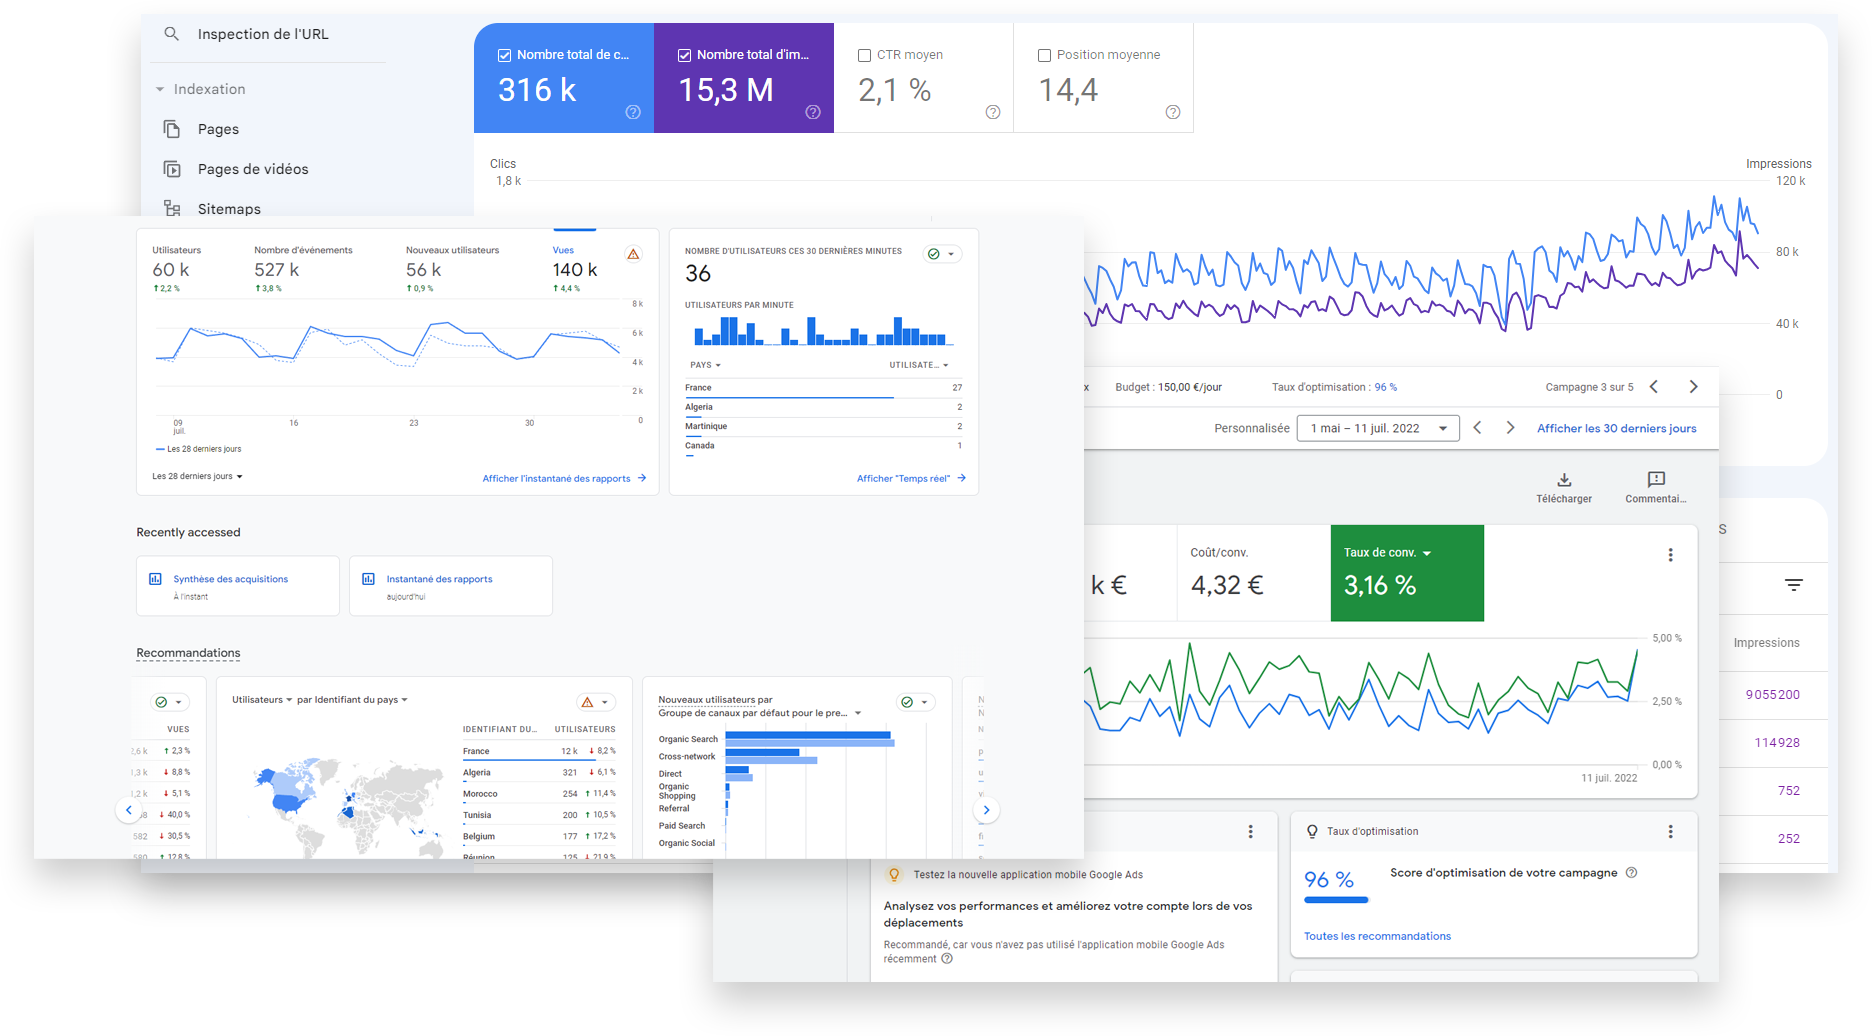
Task: Enable the Position moyenne checkbox
Action: (1045, 56)
